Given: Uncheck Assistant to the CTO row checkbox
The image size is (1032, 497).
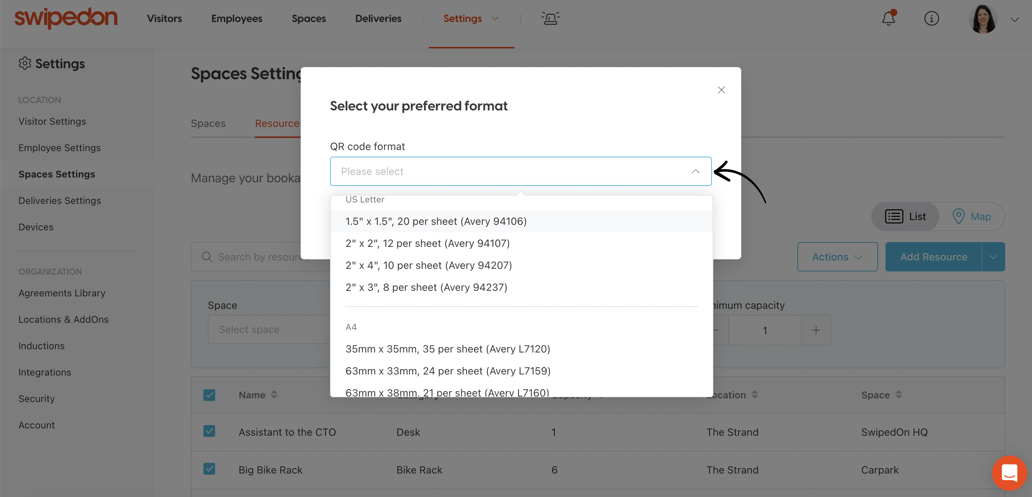Looking at the screenshot, I should (209, 432).
